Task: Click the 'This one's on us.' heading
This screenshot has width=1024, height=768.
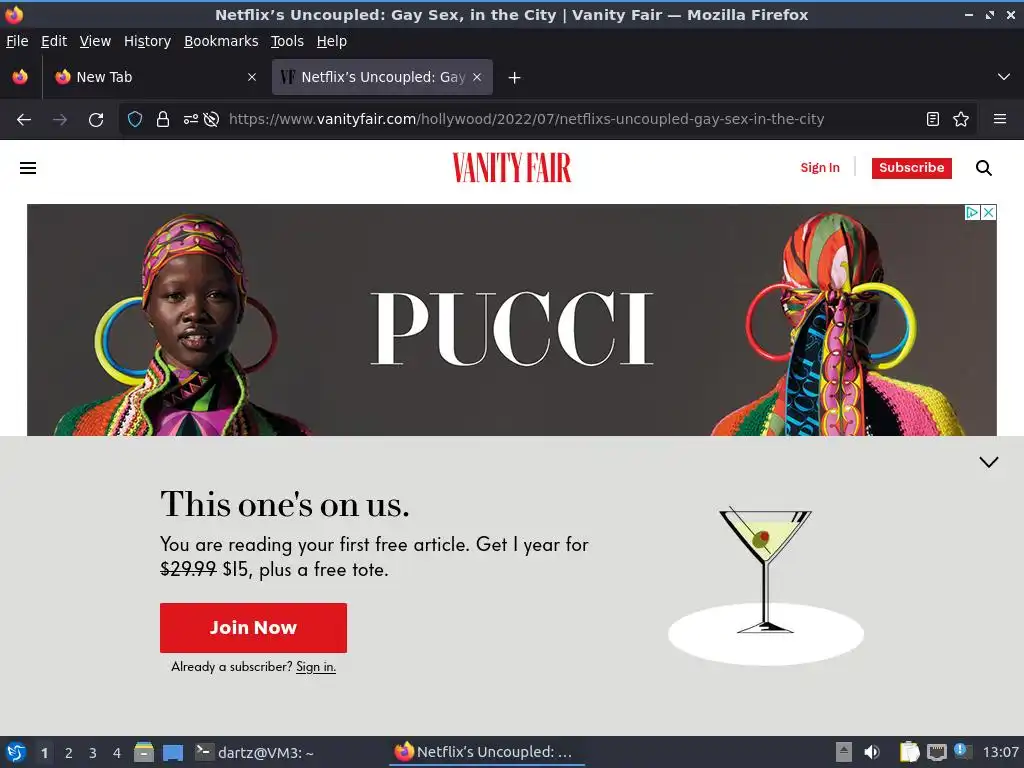Action: point(285,505)
